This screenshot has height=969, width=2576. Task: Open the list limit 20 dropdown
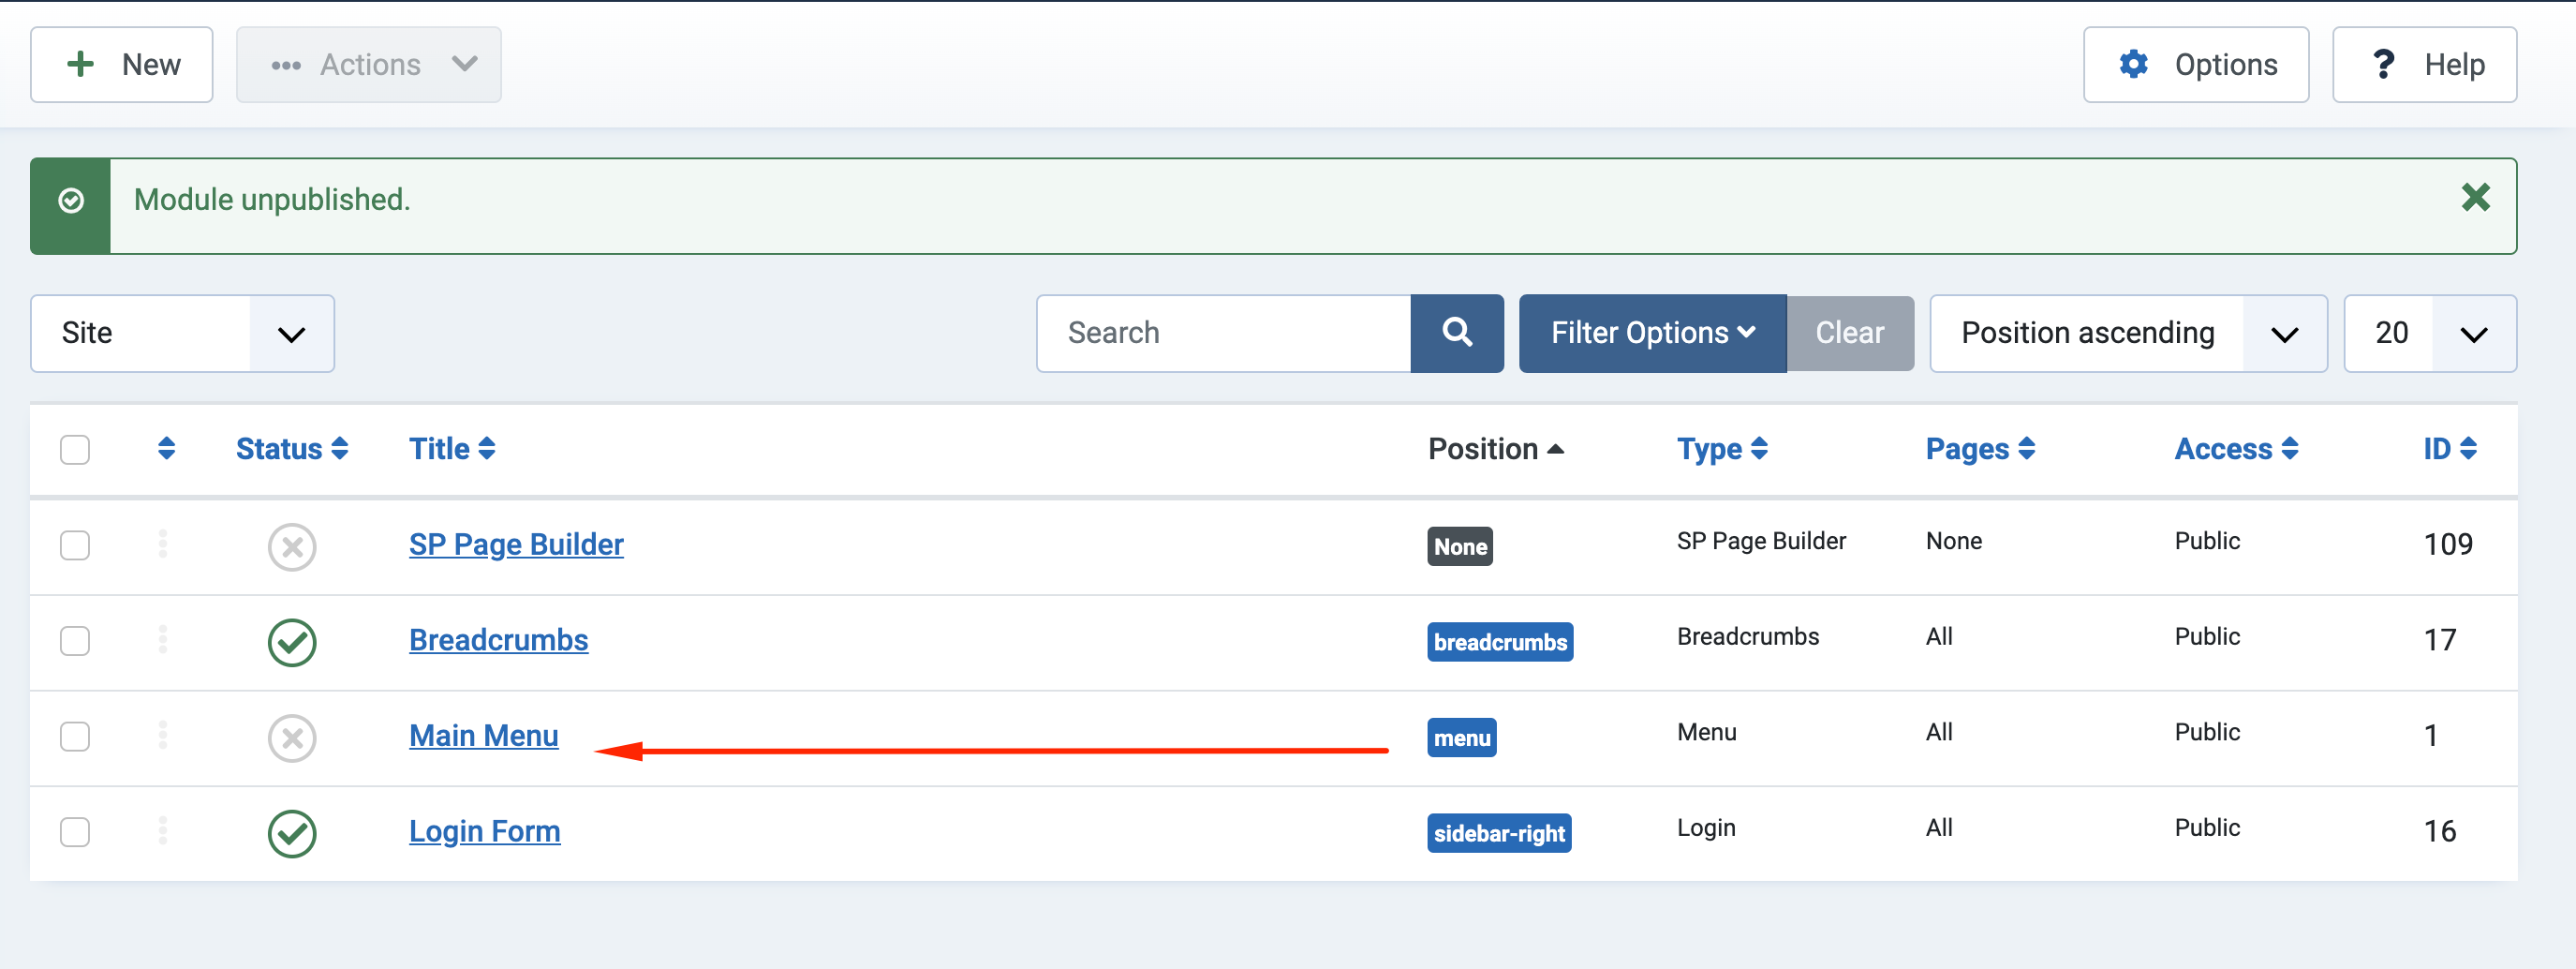coord(2429,333)
